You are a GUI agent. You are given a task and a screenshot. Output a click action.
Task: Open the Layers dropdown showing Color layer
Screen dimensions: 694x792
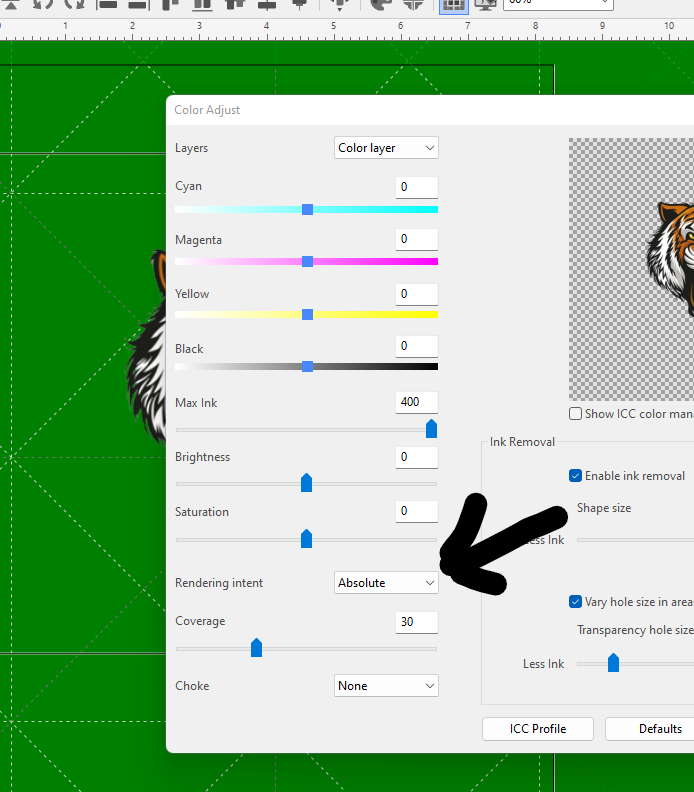pos(386,148)
